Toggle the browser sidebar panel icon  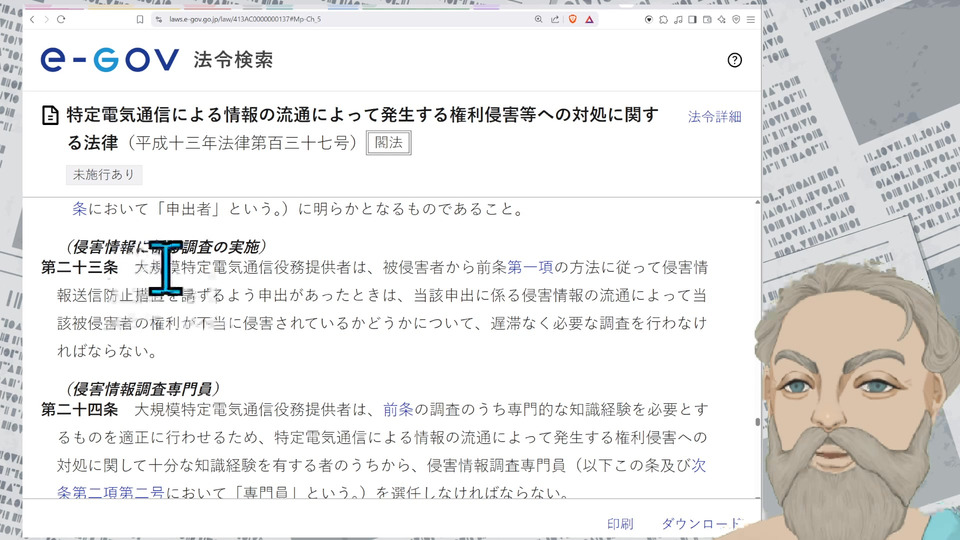pyautogui.click(x=692, y=20)
